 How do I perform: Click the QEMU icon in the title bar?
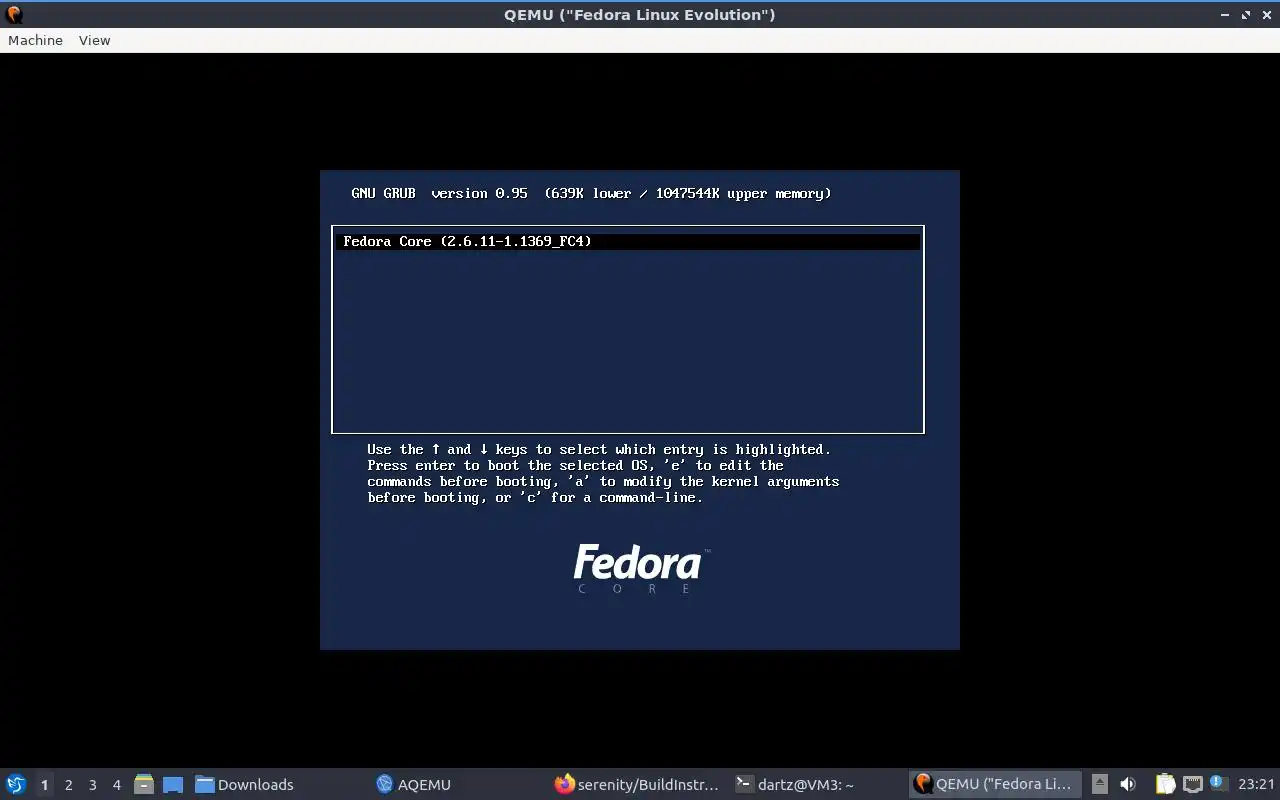pos(14,14)
